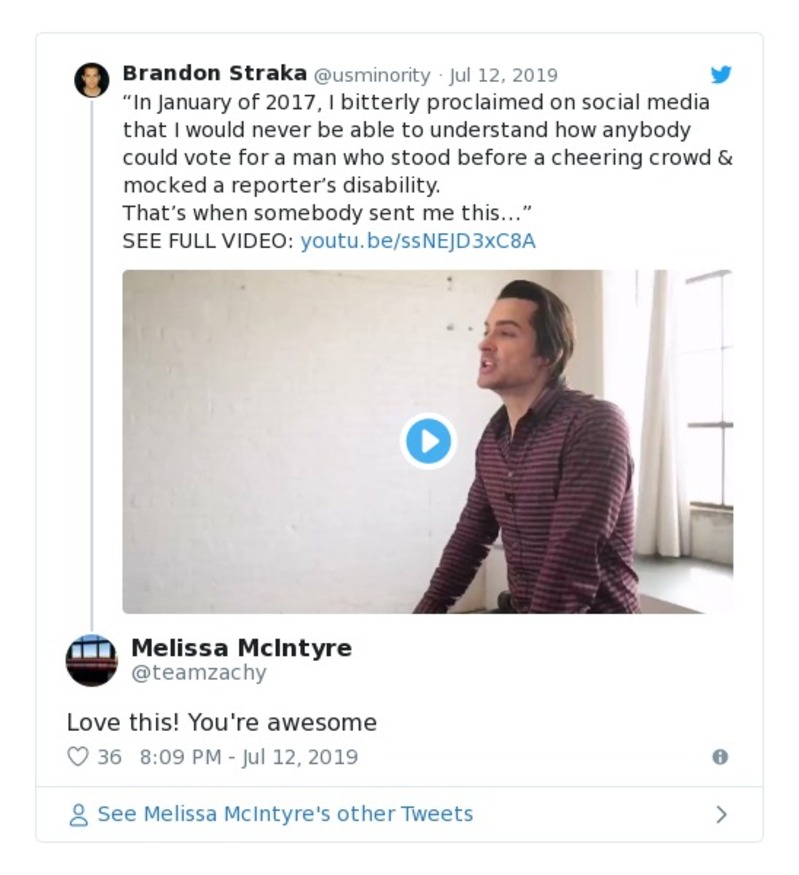The image size is (799, 875).
Task: Click the Melissa McIntyre display name
Action: click(x=241, y=648)
